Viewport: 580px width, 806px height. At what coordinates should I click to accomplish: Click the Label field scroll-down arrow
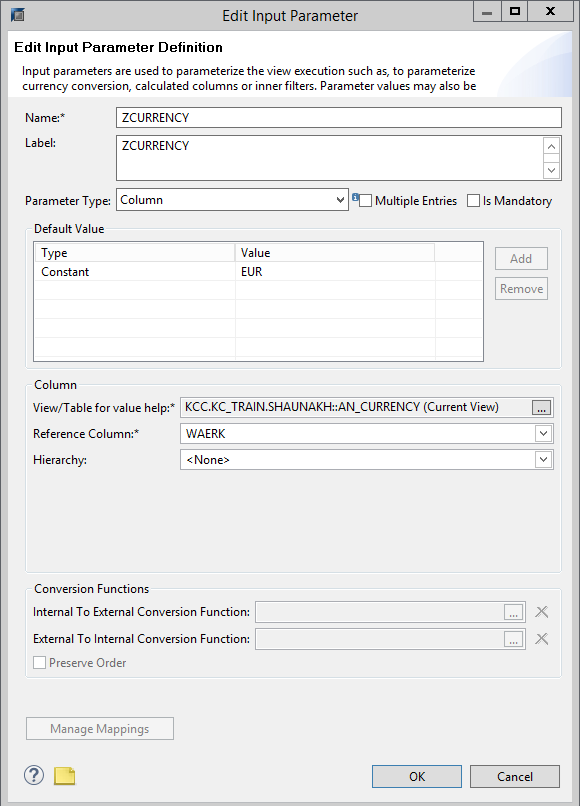(551, 170)
